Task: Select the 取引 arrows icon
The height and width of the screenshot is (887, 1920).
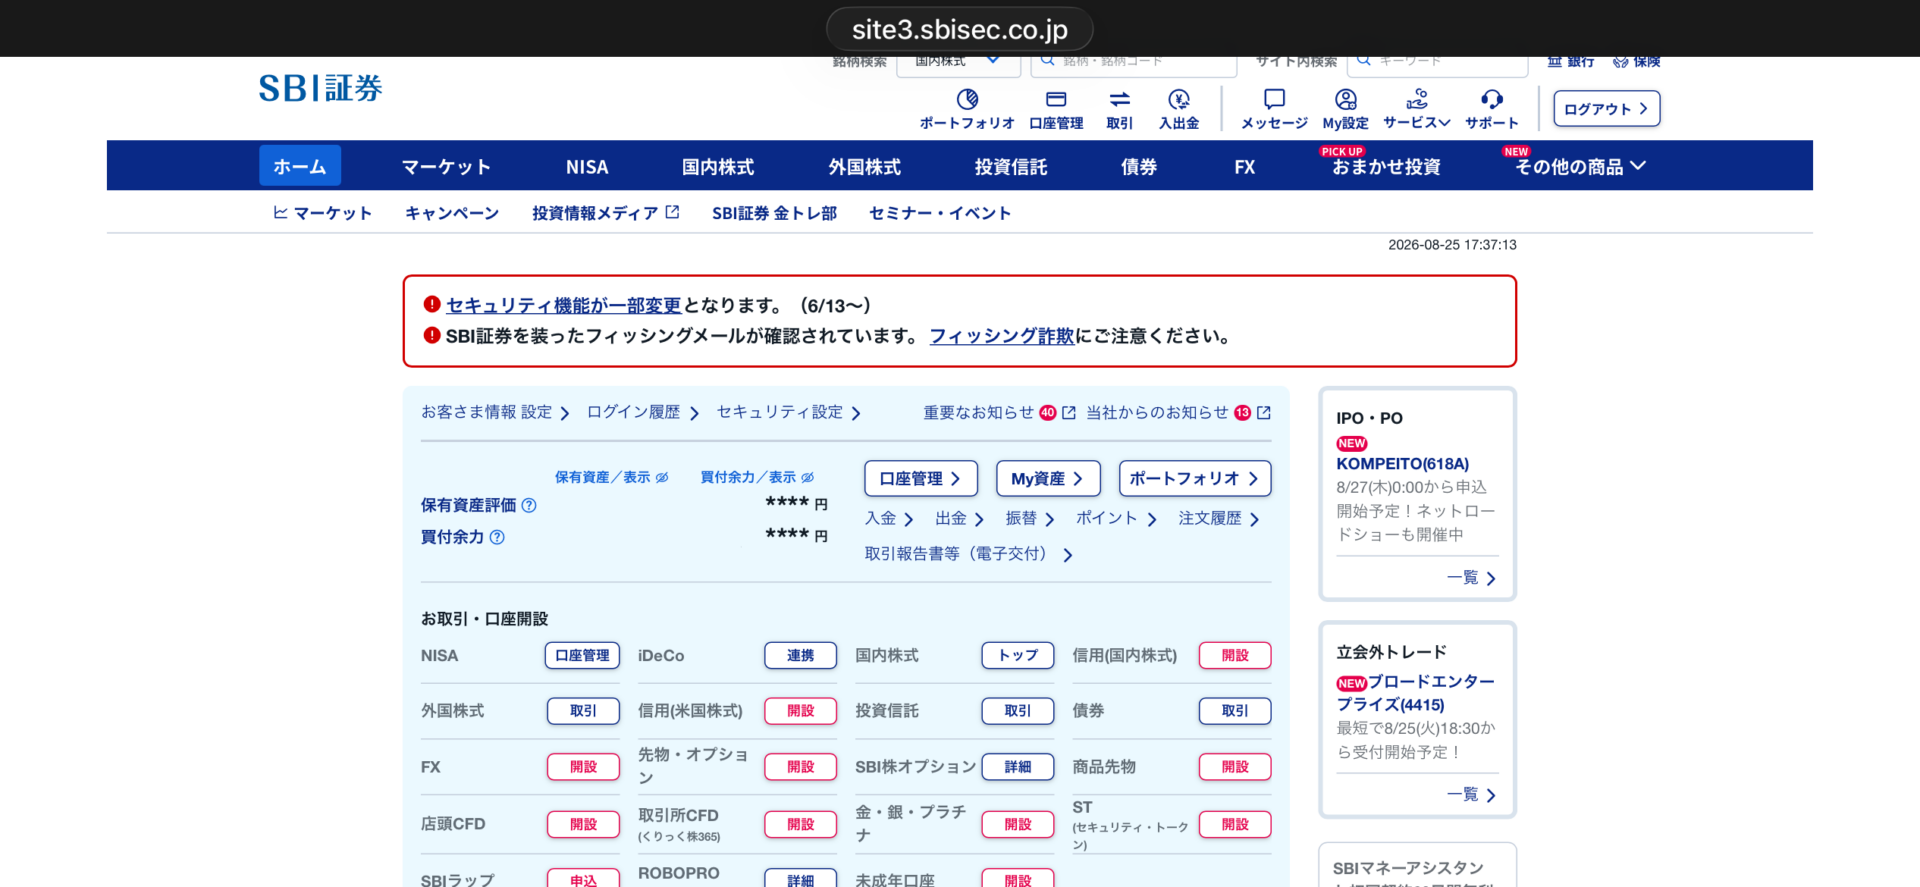Action: pyautogui.click(x=1120, y=99)
